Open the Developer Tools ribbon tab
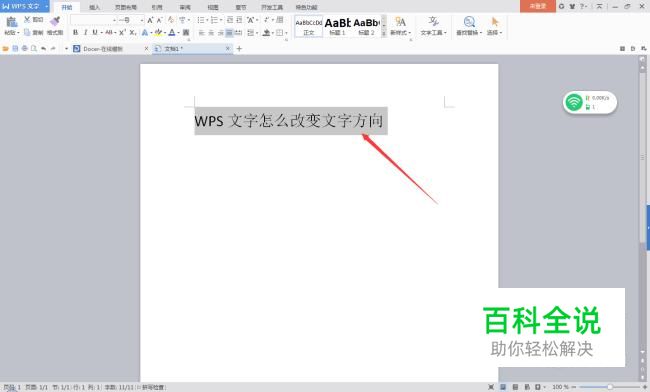The image size is (650, 392). coord(272,7)
